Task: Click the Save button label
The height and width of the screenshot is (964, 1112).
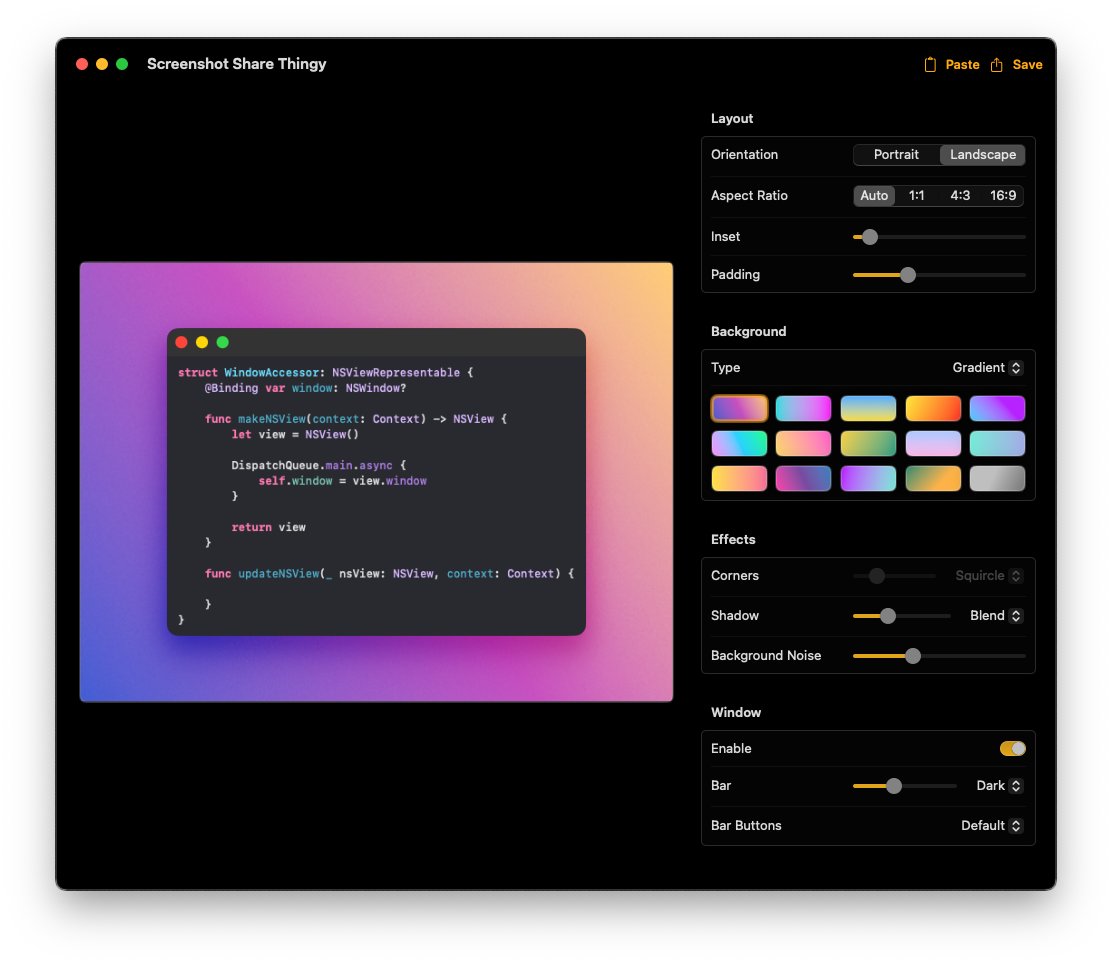Action: point(1027,65)
